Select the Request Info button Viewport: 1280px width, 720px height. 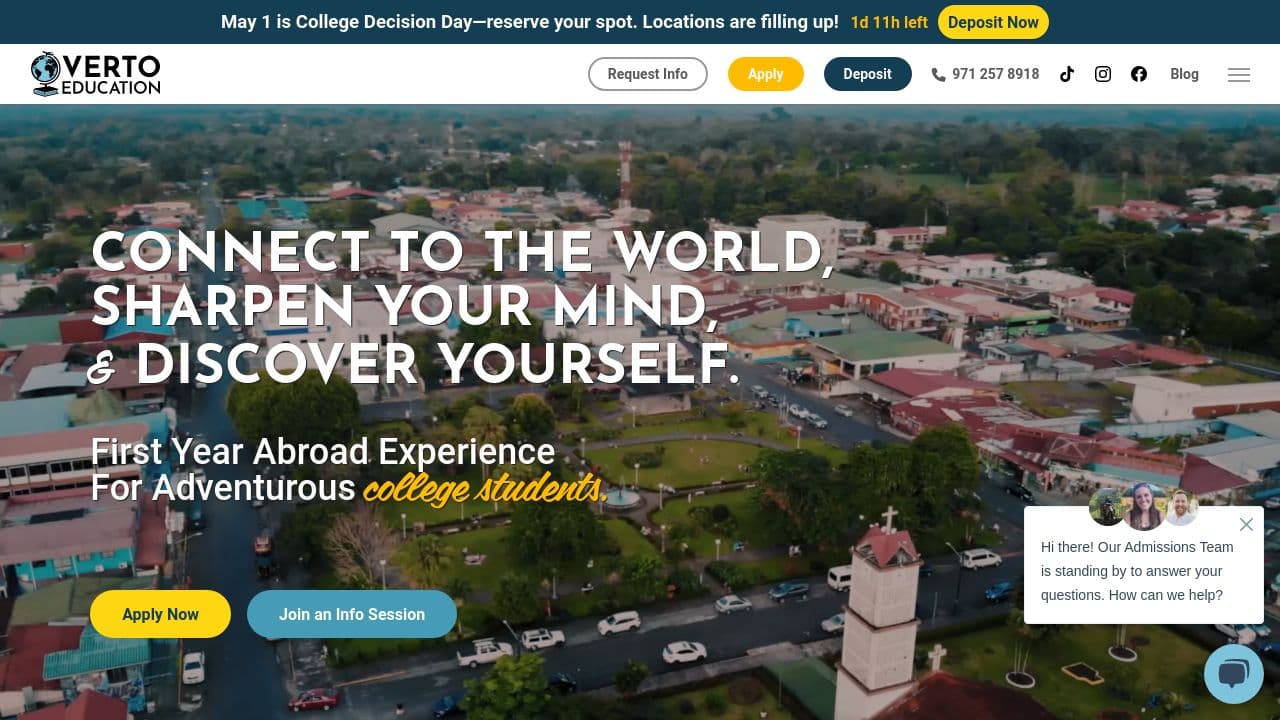pos(647,73)
